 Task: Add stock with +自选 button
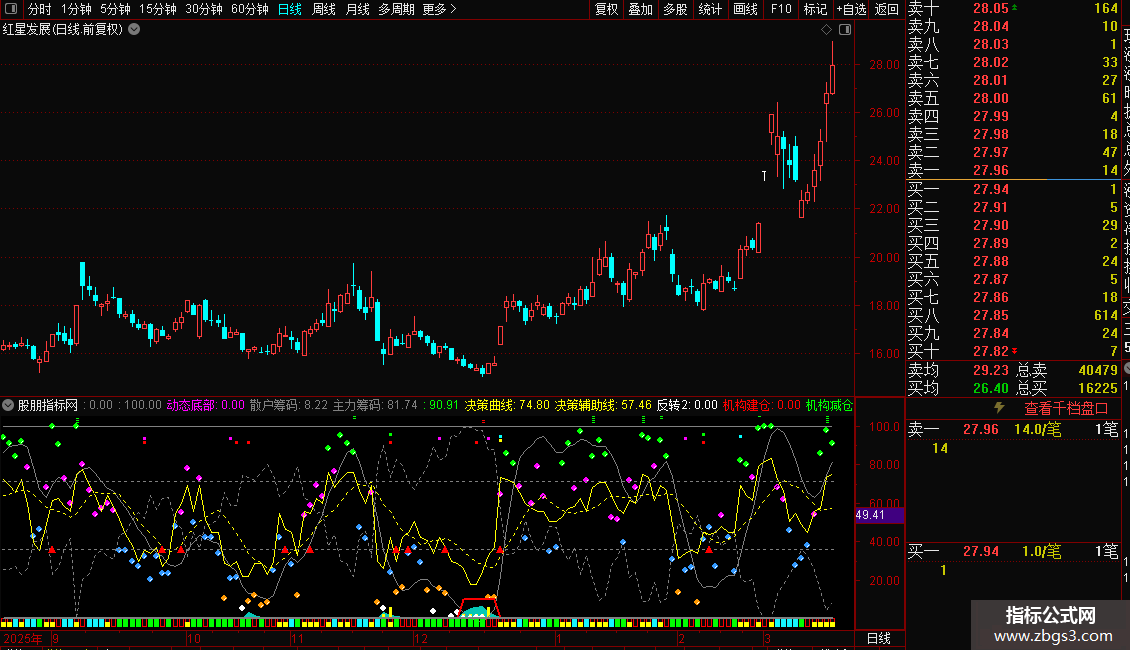coord(851,9)
